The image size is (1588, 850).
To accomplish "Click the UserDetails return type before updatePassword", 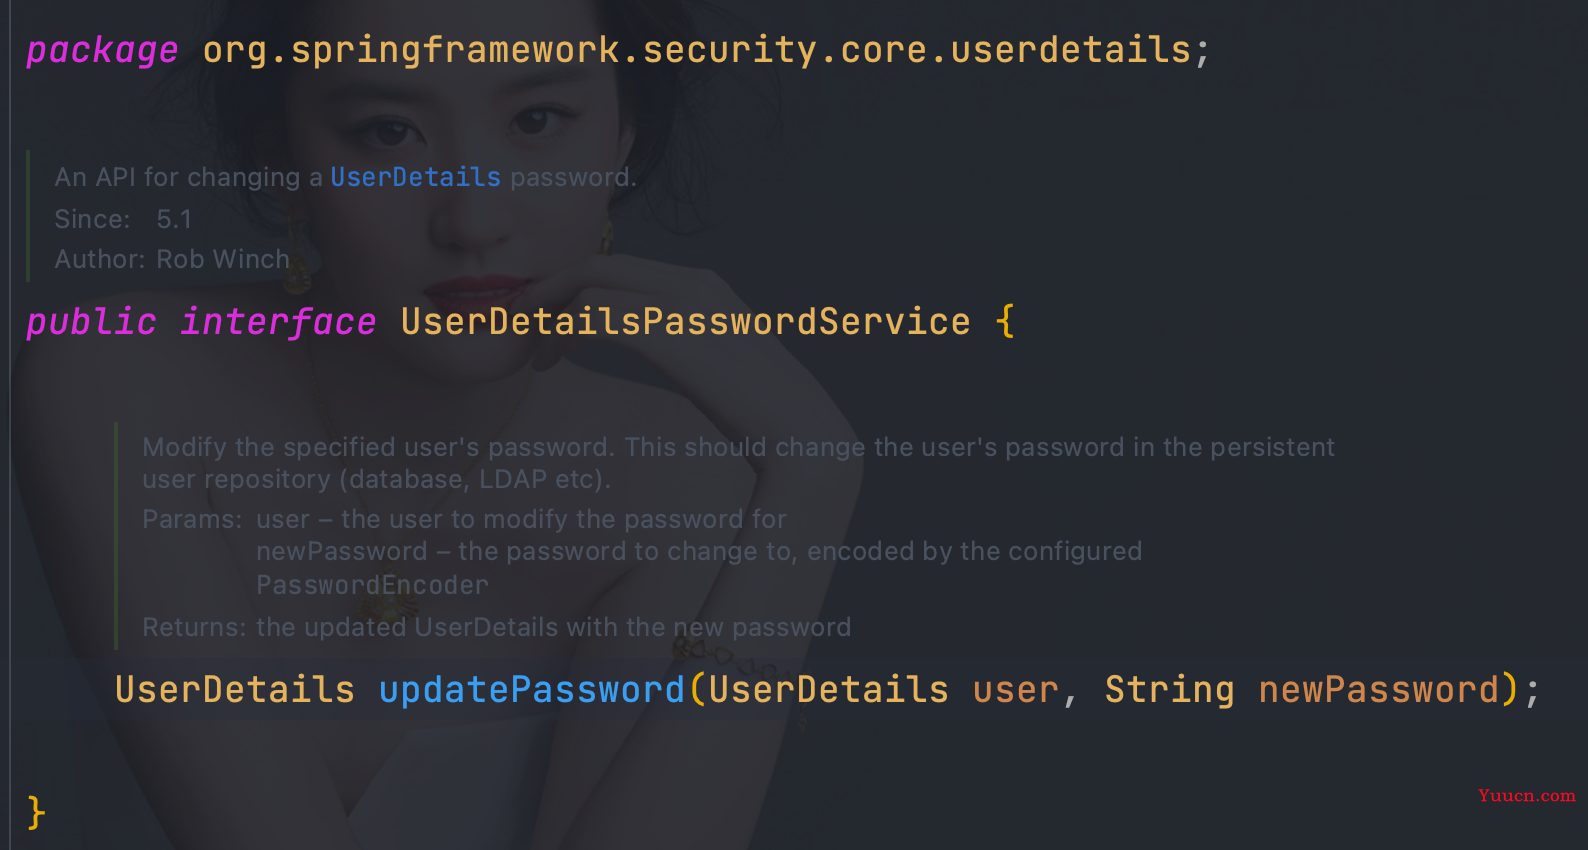I will pos(235,690).
